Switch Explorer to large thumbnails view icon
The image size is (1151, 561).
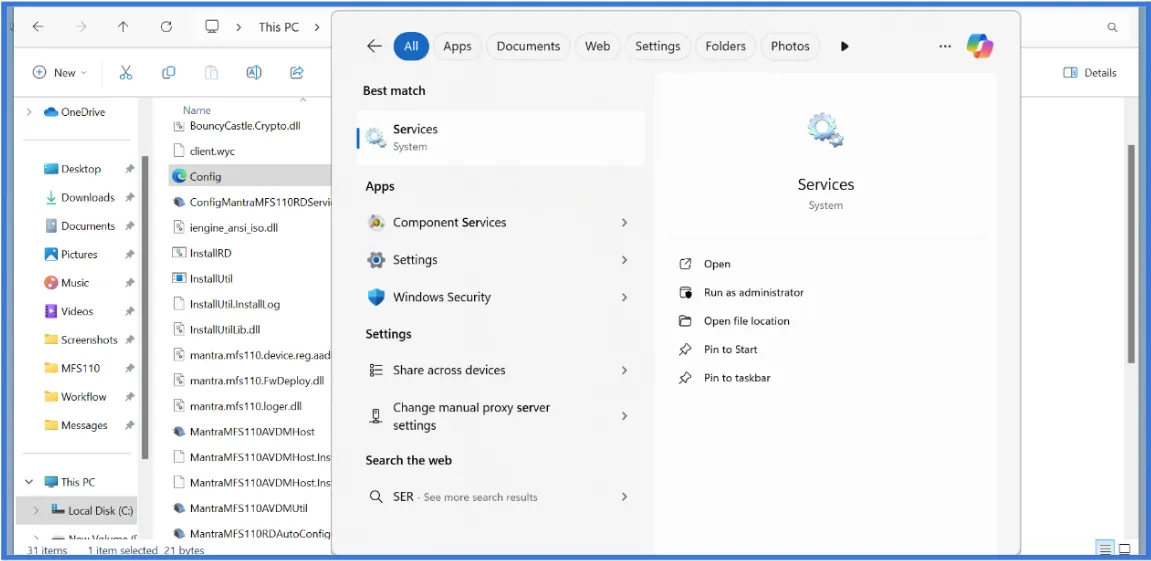click(1125, 549)
